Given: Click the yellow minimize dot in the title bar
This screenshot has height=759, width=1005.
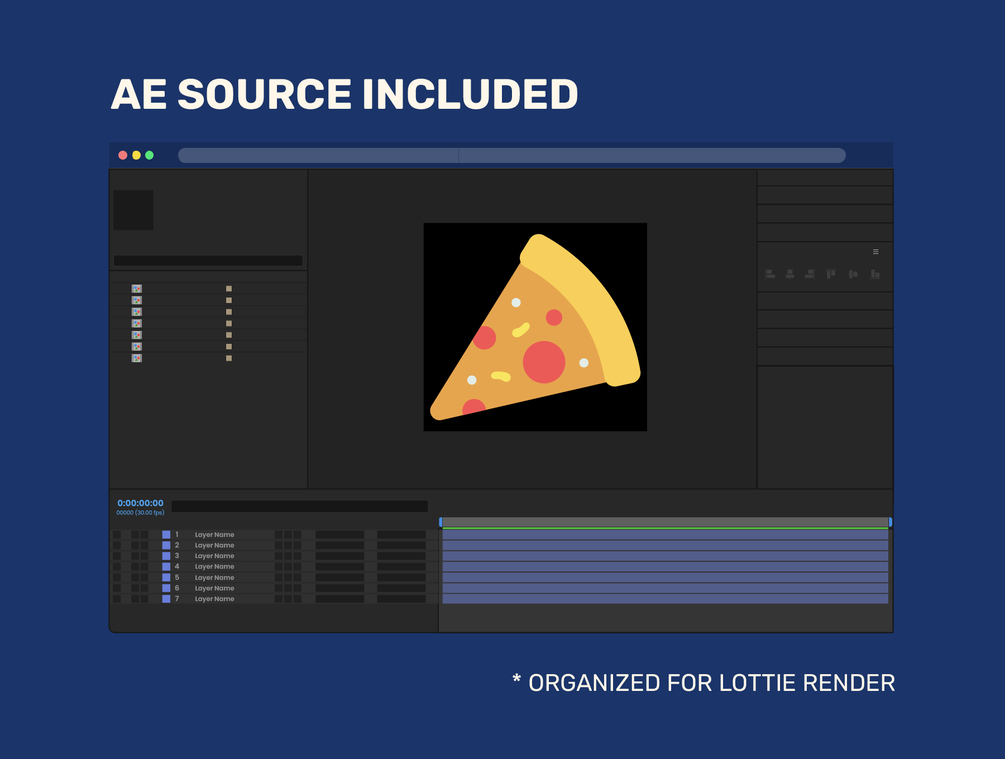Looking at the screenshot, I should pos(136,155).
